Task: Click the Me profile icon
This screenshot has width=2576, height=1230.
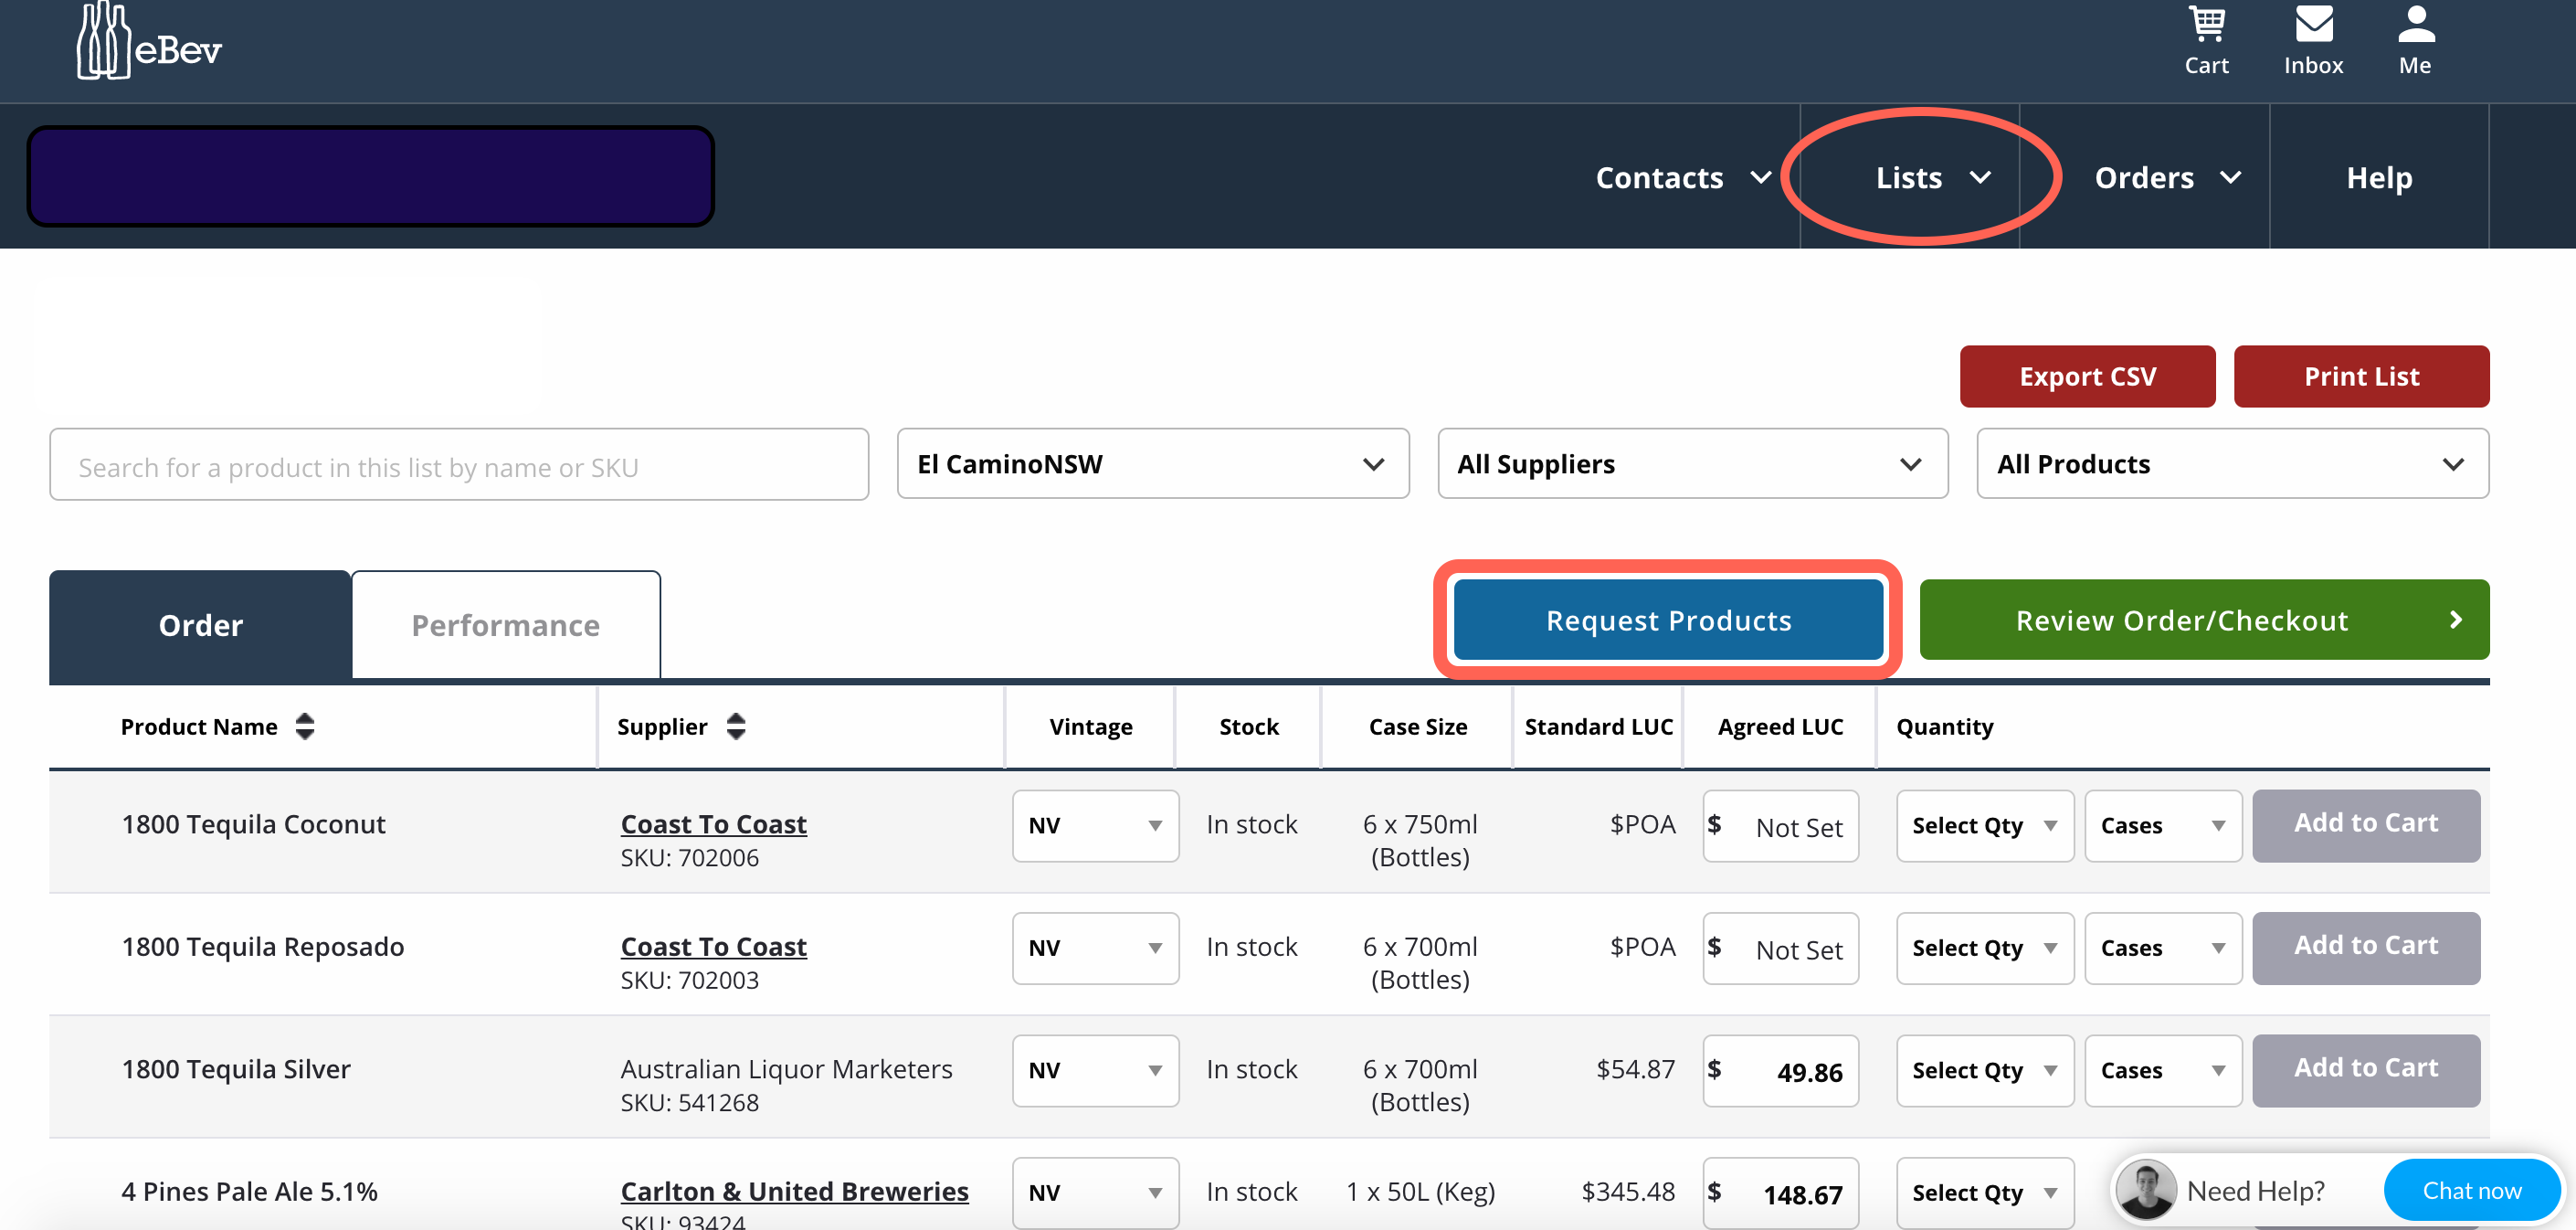Action: click(2415, 26)
